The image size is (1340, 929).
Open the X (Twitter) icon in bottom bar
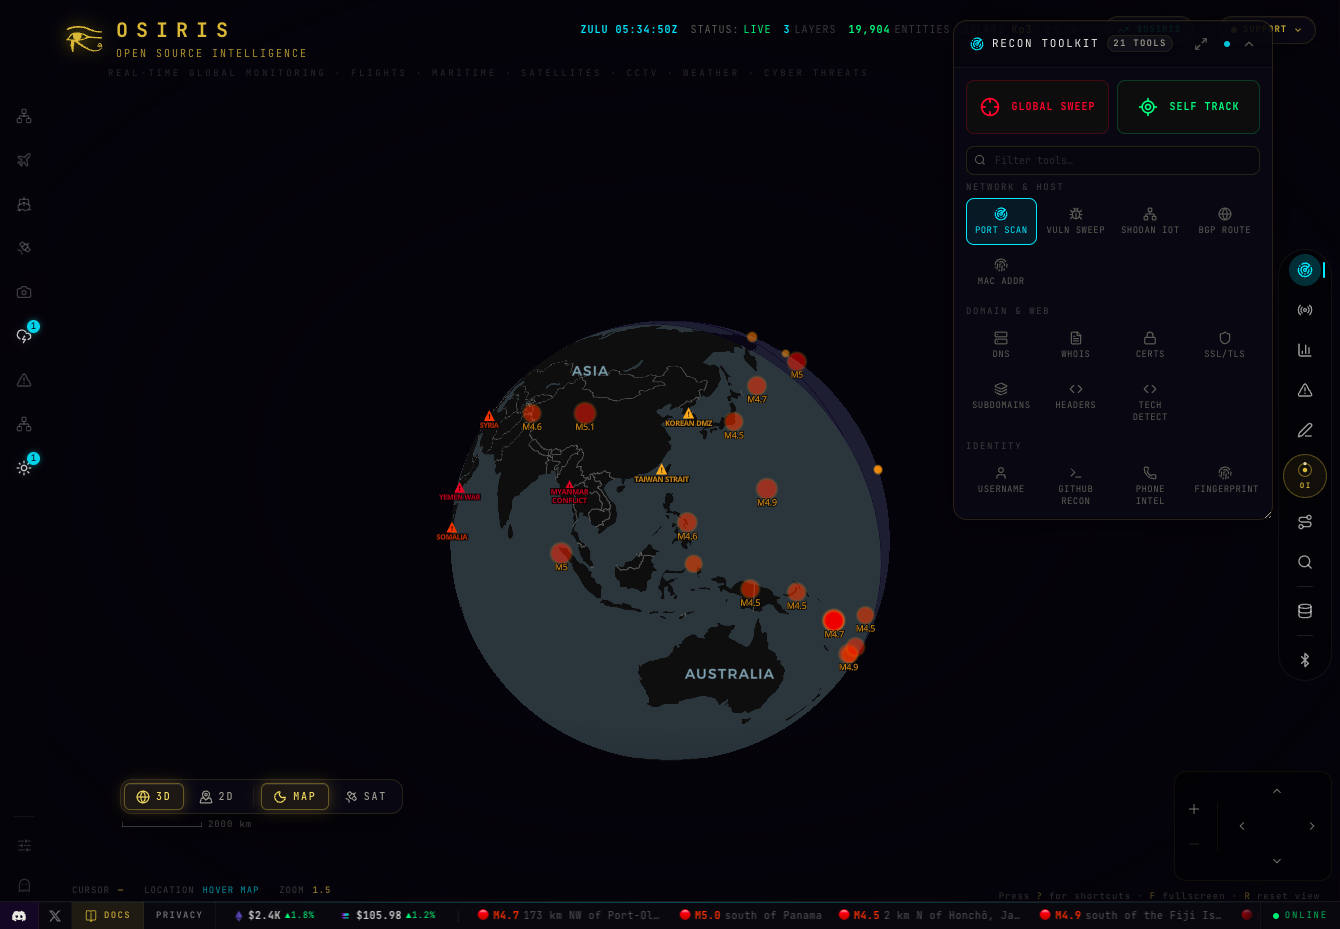[55, 915]
